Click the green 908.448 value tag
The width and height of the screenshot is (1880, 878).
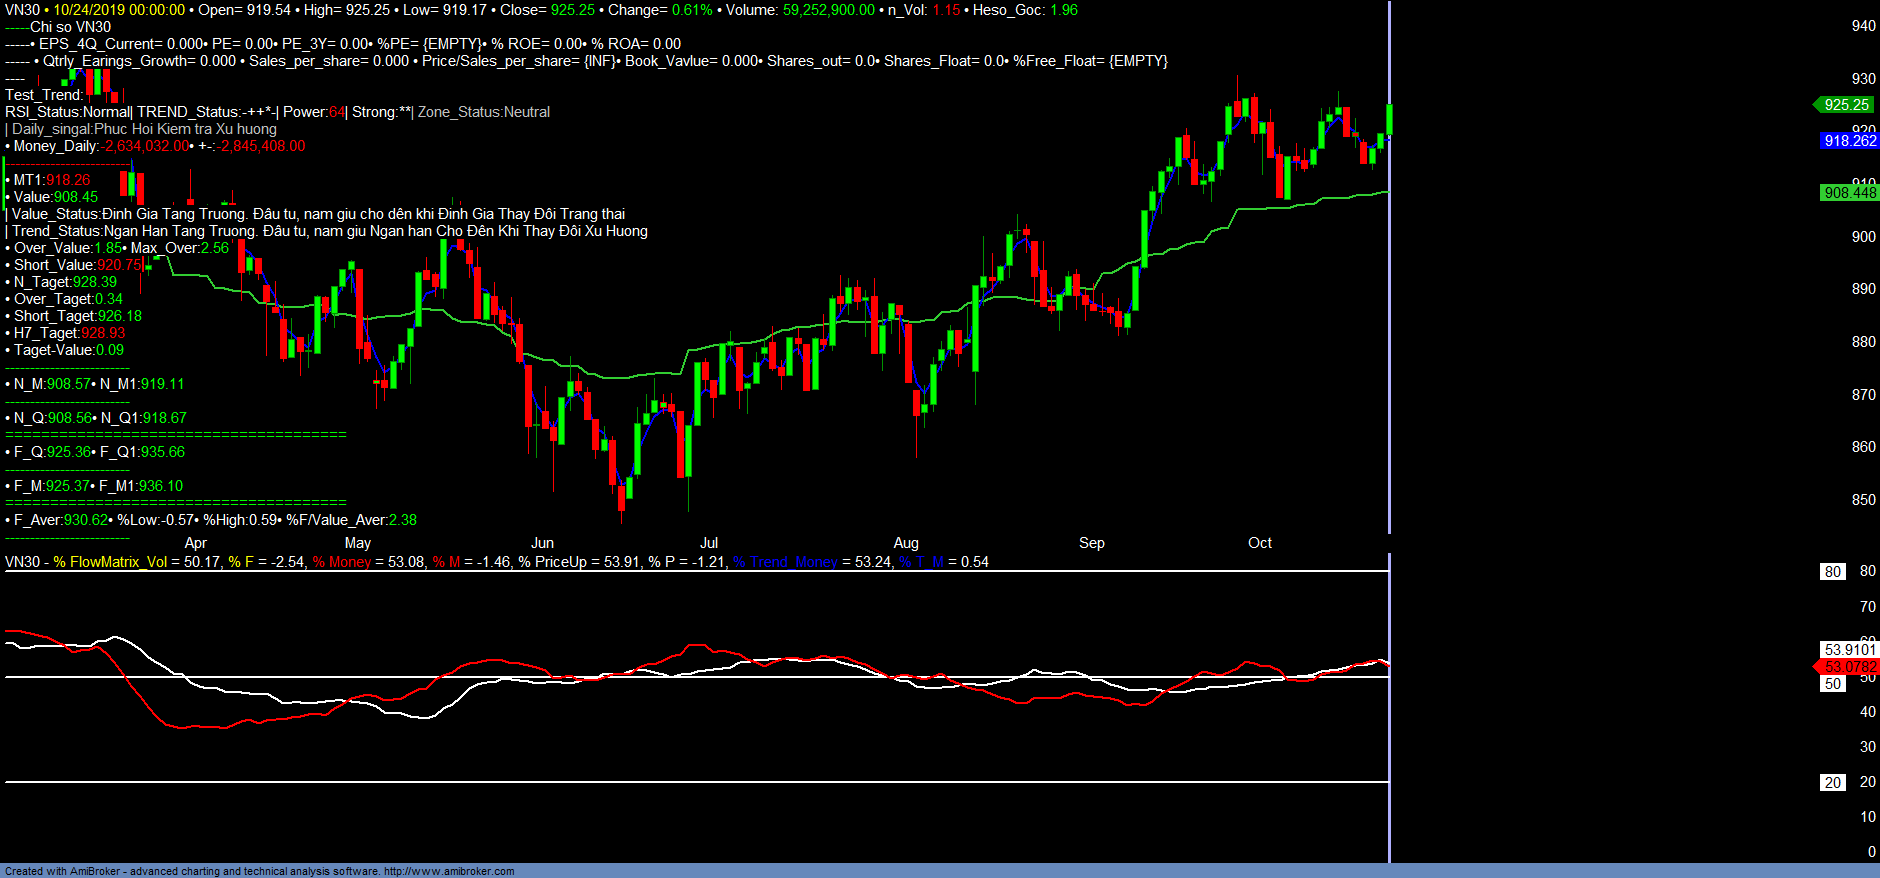[1849, 193]
